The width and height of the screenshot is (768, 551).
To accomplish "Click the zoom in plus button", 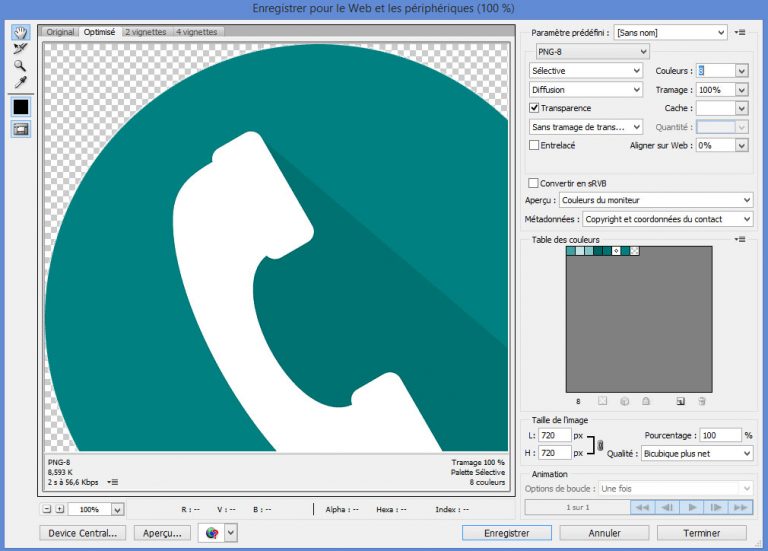I will tap(60, 509).
